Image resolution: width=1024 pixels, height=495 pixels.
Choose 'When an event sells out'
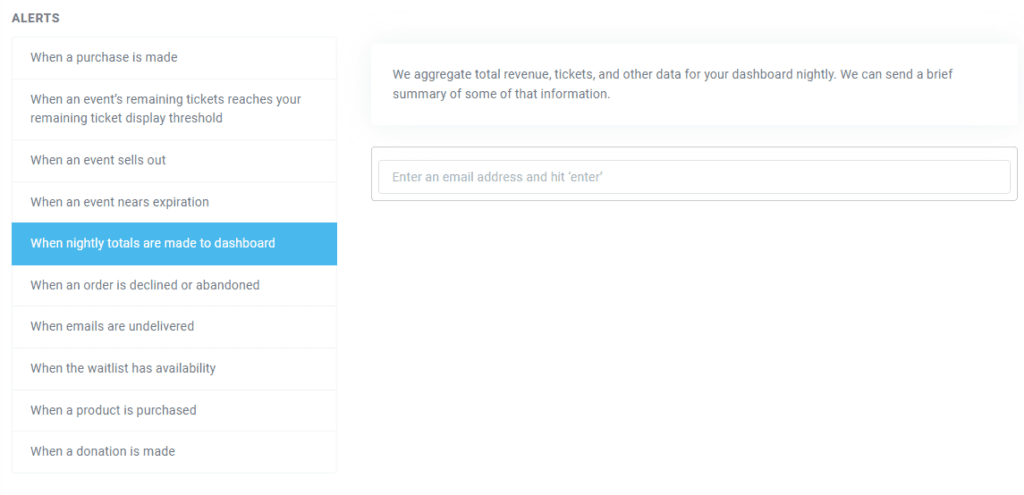(98, 160)
